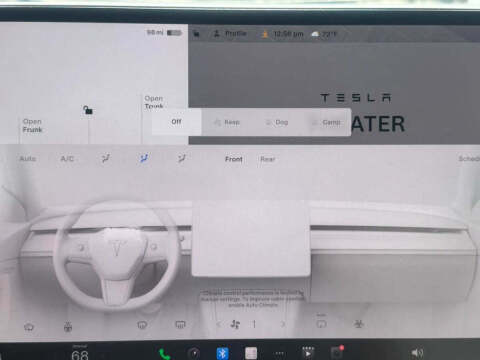Toggle the highlighted blue airflow direction icon
Image resolution: width=480 pixels, height=360 pixels.
[144, 158]
